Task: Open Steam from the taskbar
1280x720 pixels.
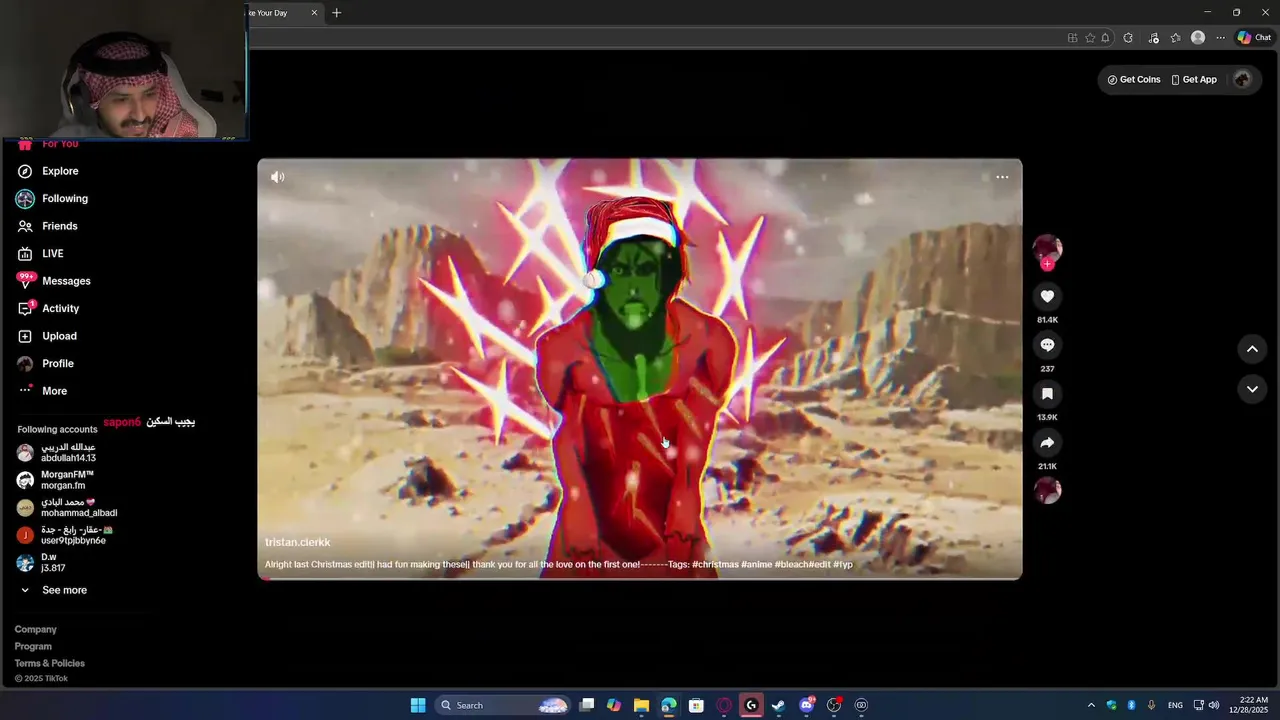Action: (x=778, y=705)
